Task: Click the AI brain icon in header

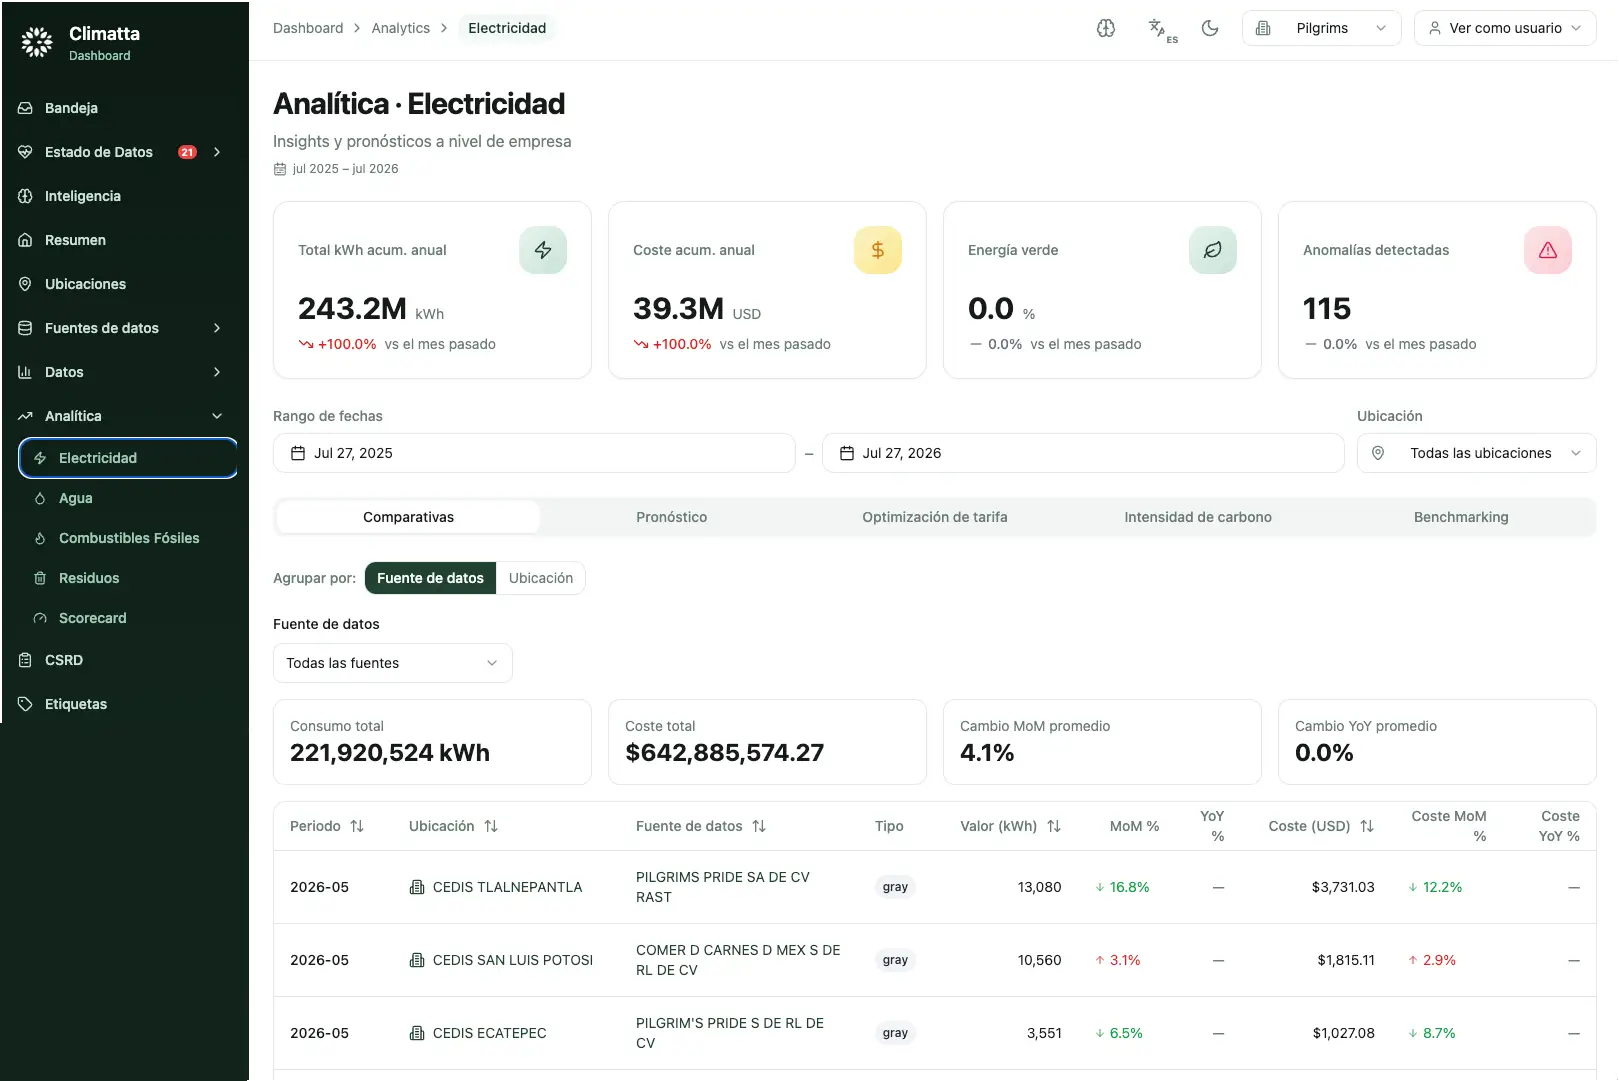Action: click(1106, 28)
